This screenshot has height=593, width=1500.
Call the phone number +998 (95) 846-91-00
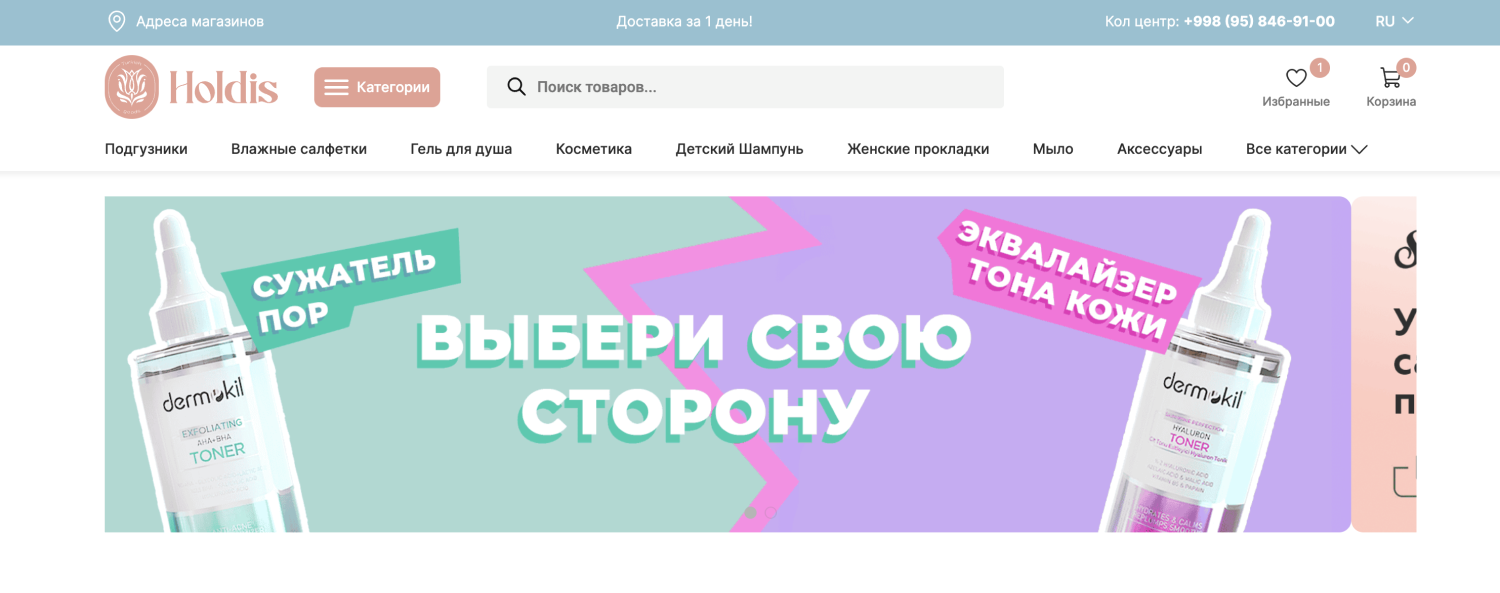tap(1259, 21)
